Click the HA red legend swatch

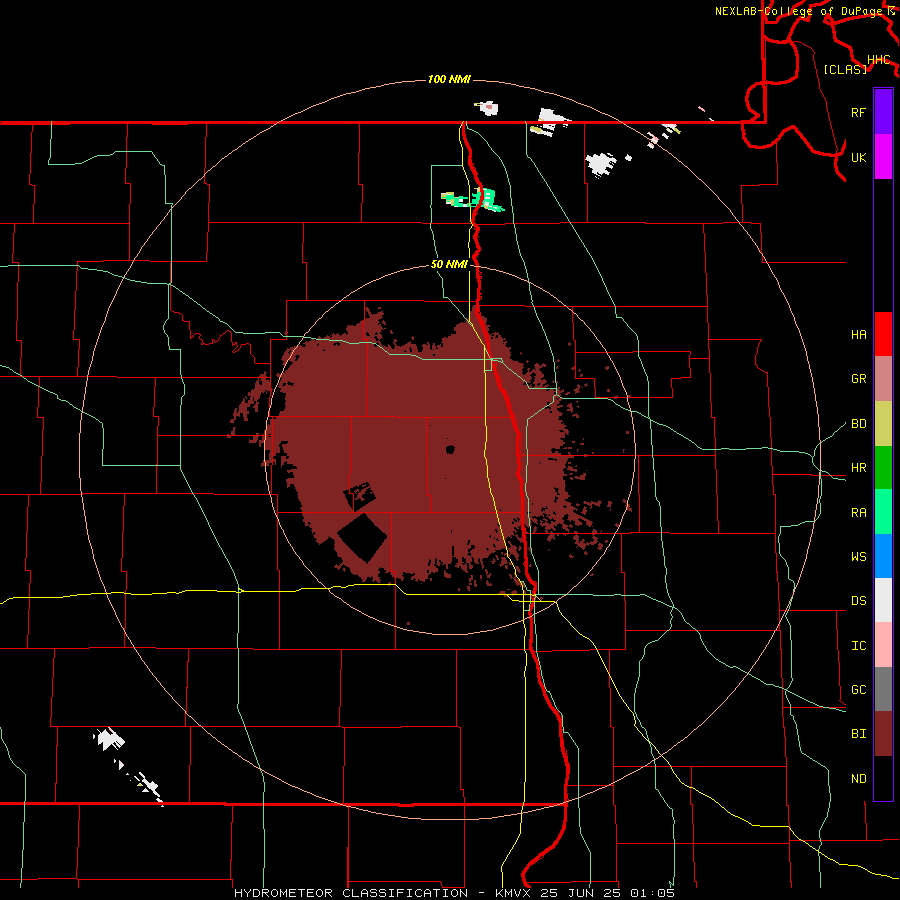pos(883,334)
